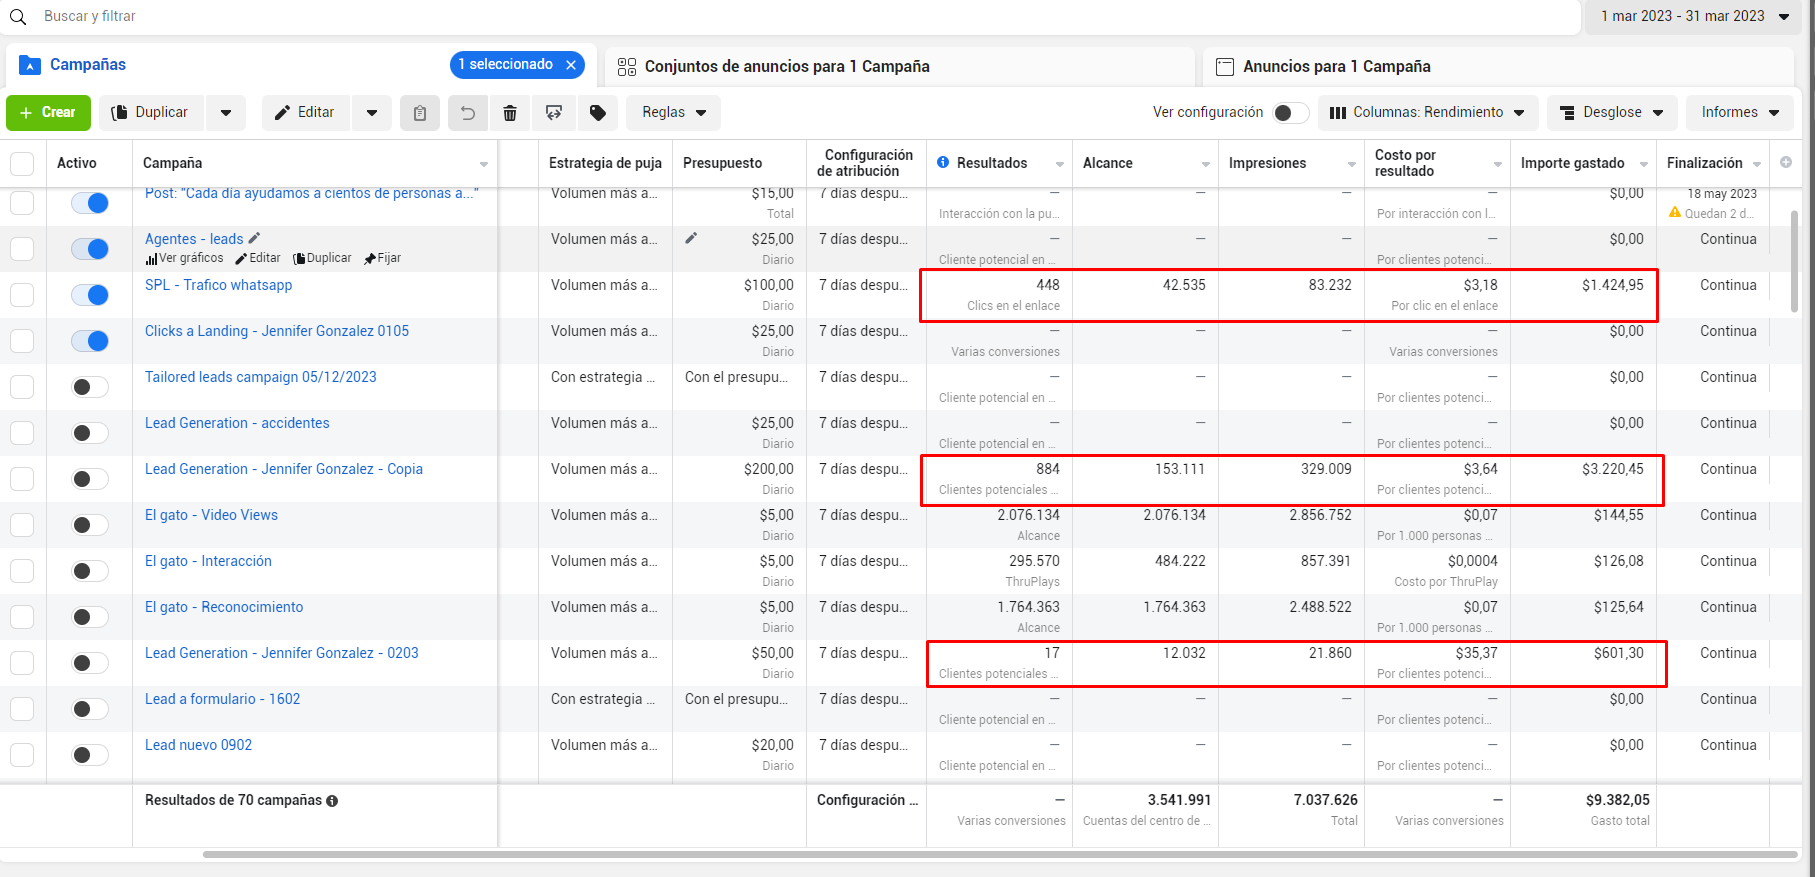Open the Duplicar dropdown arrow
The width and height of the screenshot is (1815, 877).
pyautogui.click(x=226, y=113)
